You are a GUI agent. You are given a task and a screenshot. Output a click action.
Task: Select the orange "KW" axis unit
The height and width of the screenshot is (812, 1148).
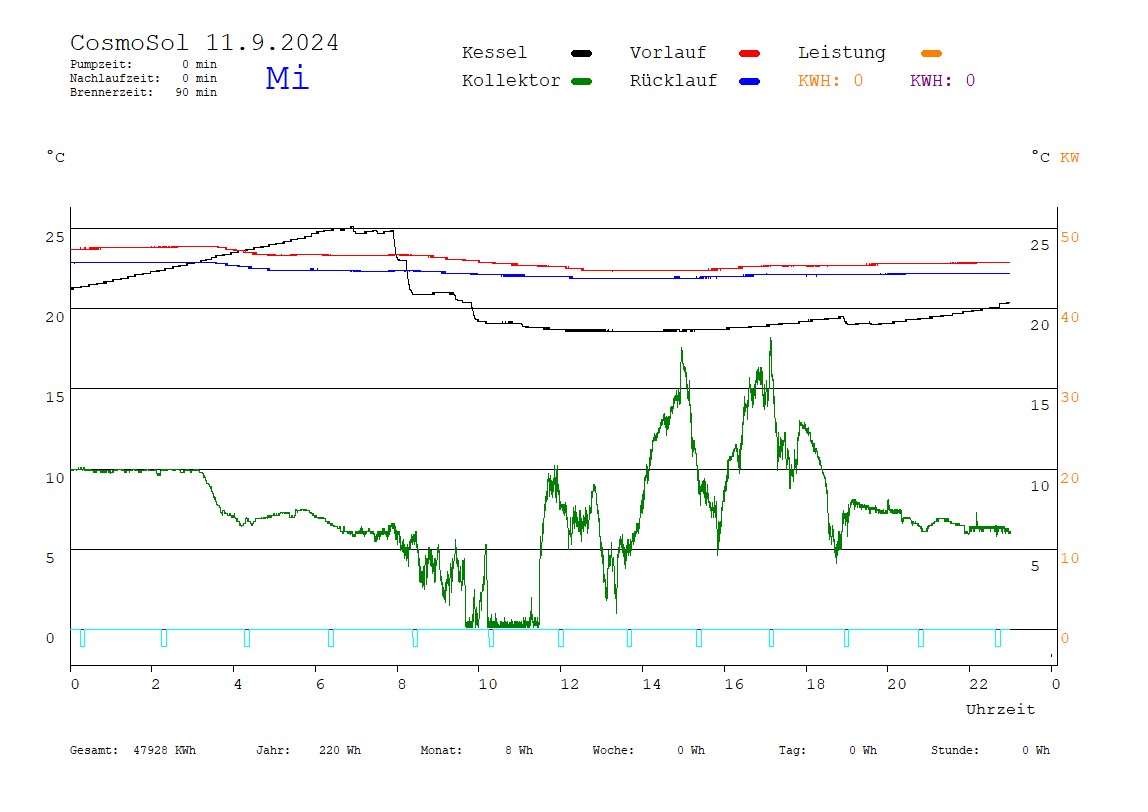point(1070,157)
